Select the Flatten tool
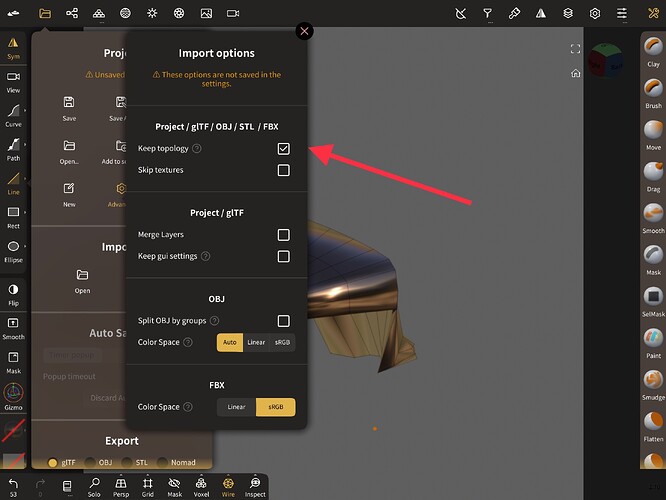This screenshot has width=666, height=500. coord(653,427)
